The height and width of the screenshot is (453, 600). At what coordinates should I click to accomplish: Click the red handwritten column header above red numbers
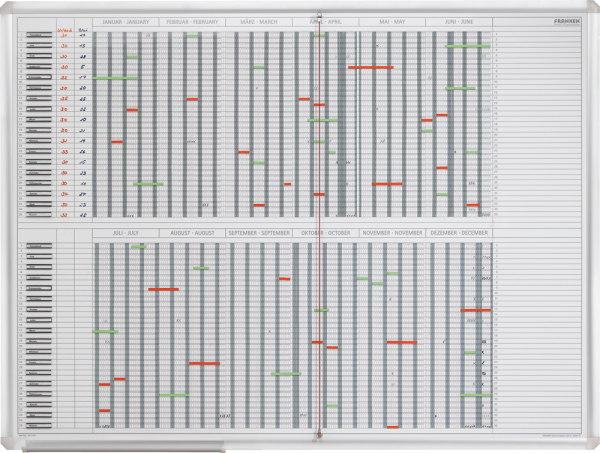65,30
